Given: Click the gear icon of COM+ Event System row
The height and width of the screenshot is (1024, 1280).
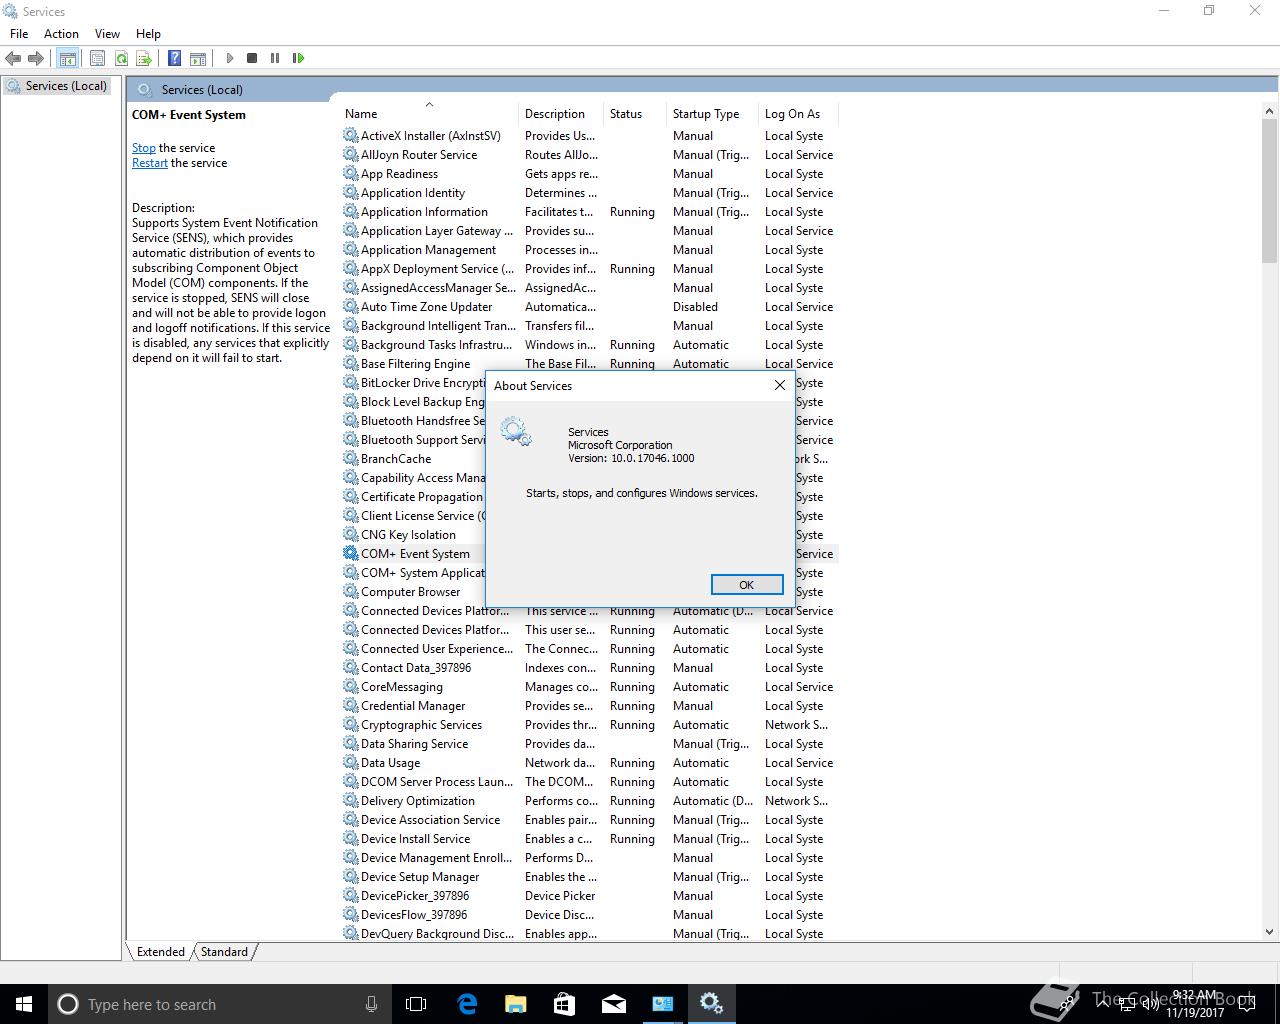Looking at the screenshot, I should (x=350, y=553).
